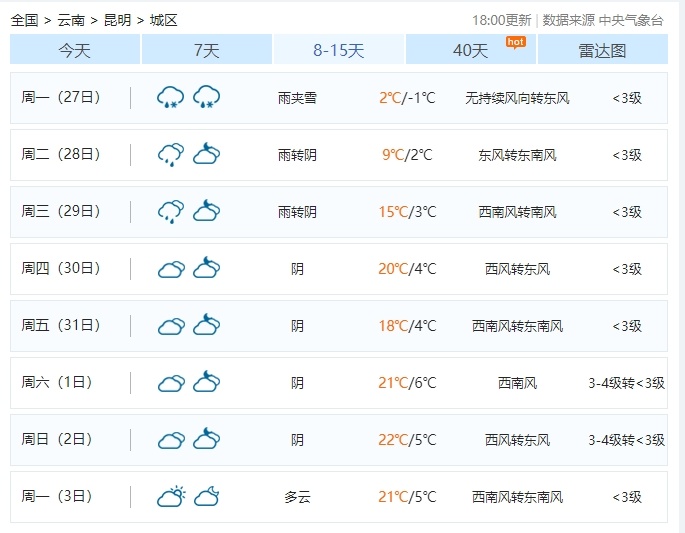
Task: Click the orange hot badge on 40天
Action: coord(515,42)
